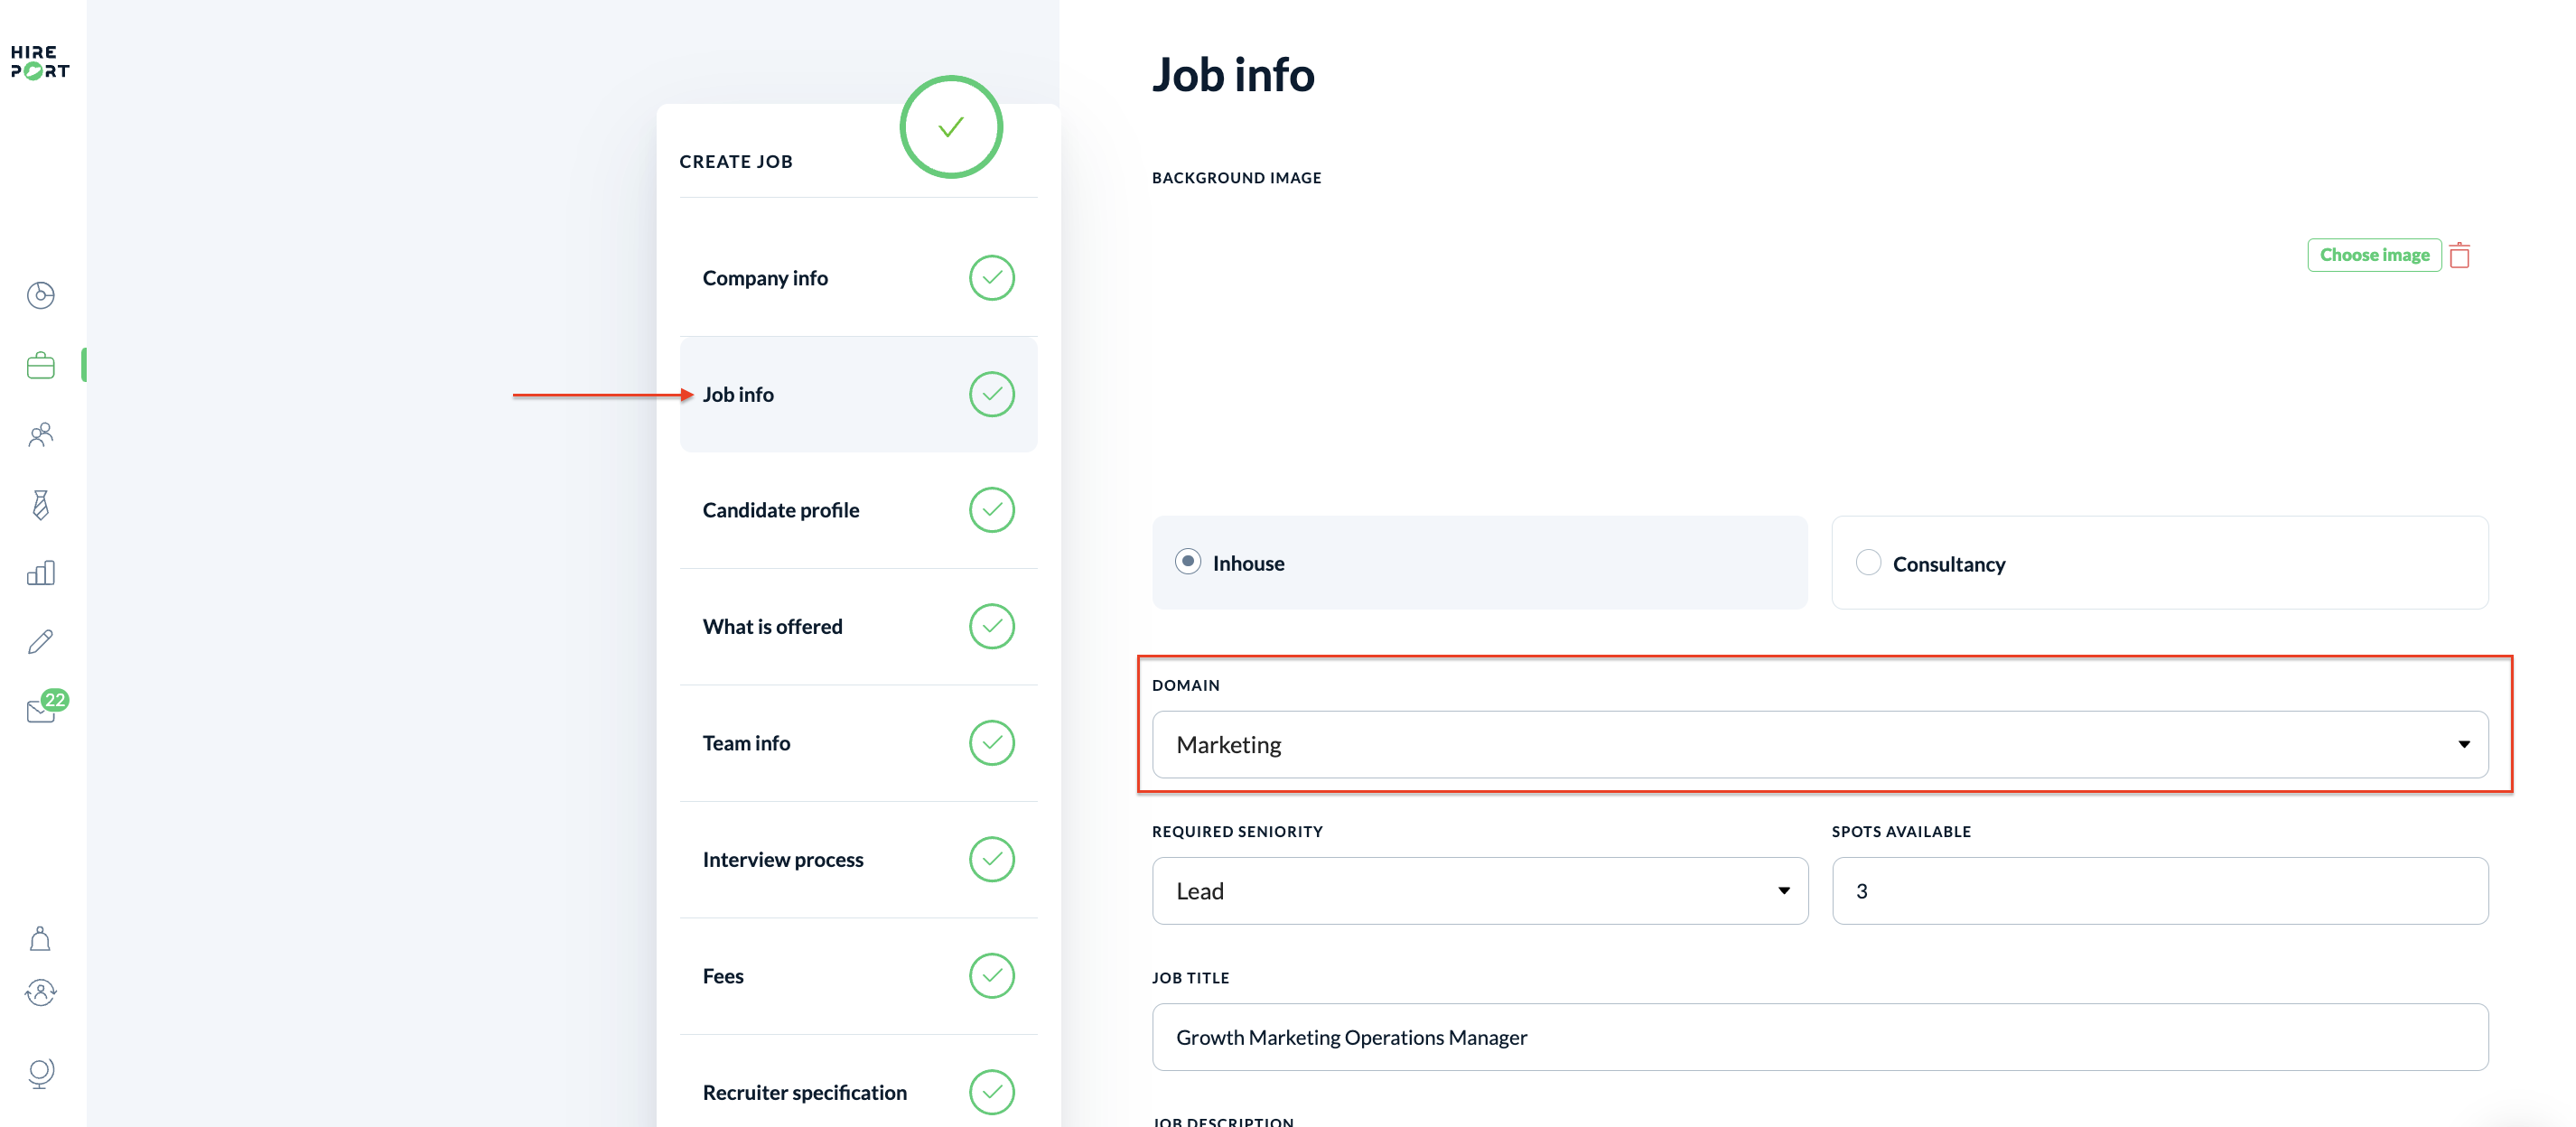Image resolution: width=2576 pixels, height=1127 pixels.
Task: Go to What is offered step
Action: (858, 627)
